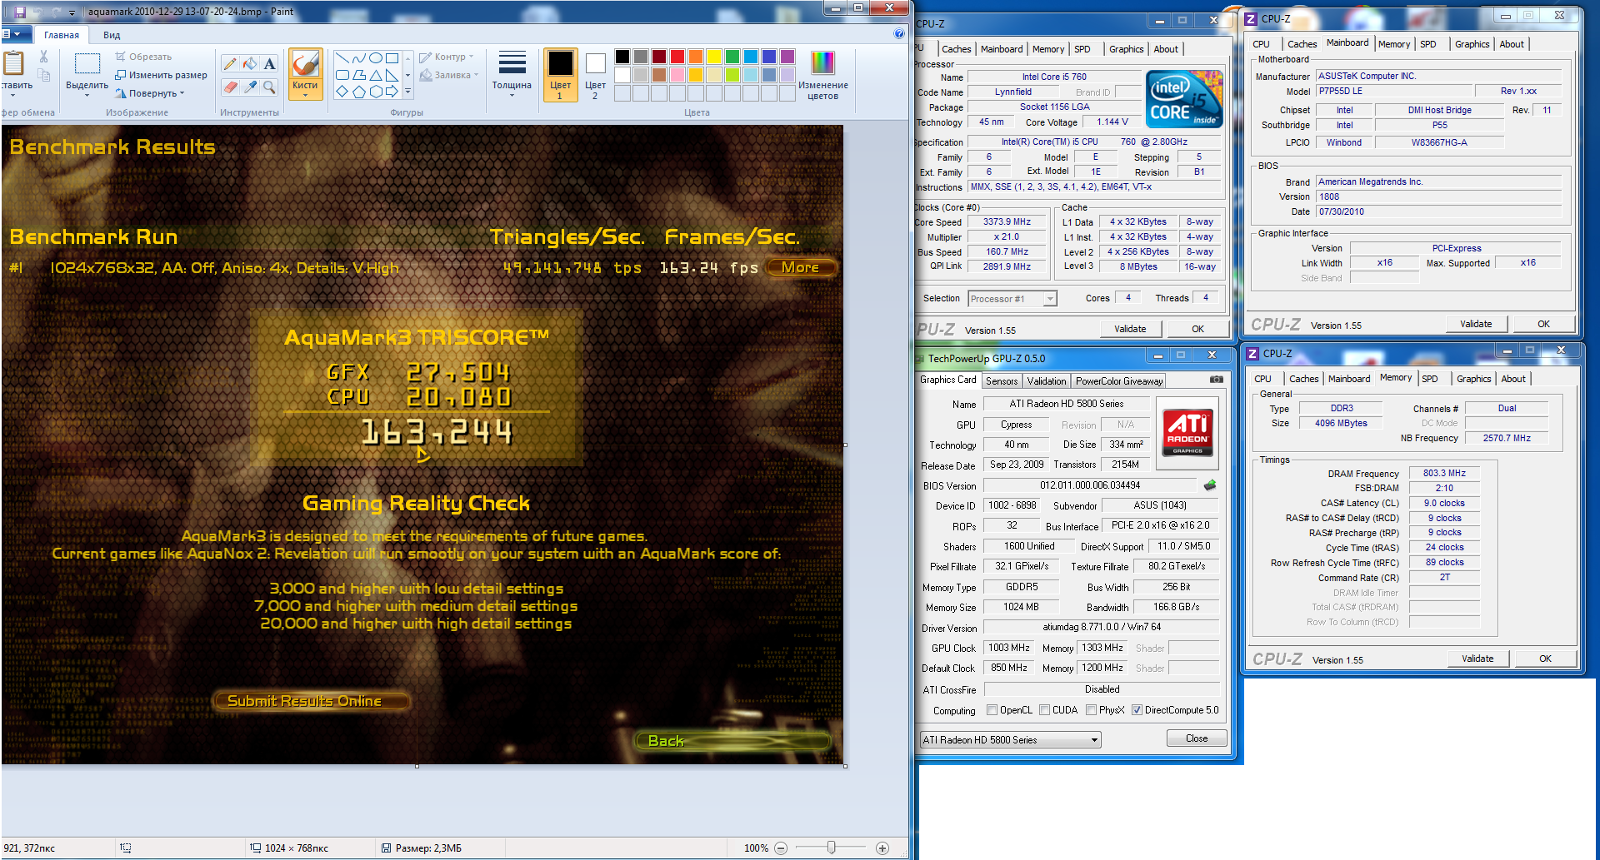
Task: Click Validate in DDR3 memory CPU-Z window
Action: [x=1477, y=659]
